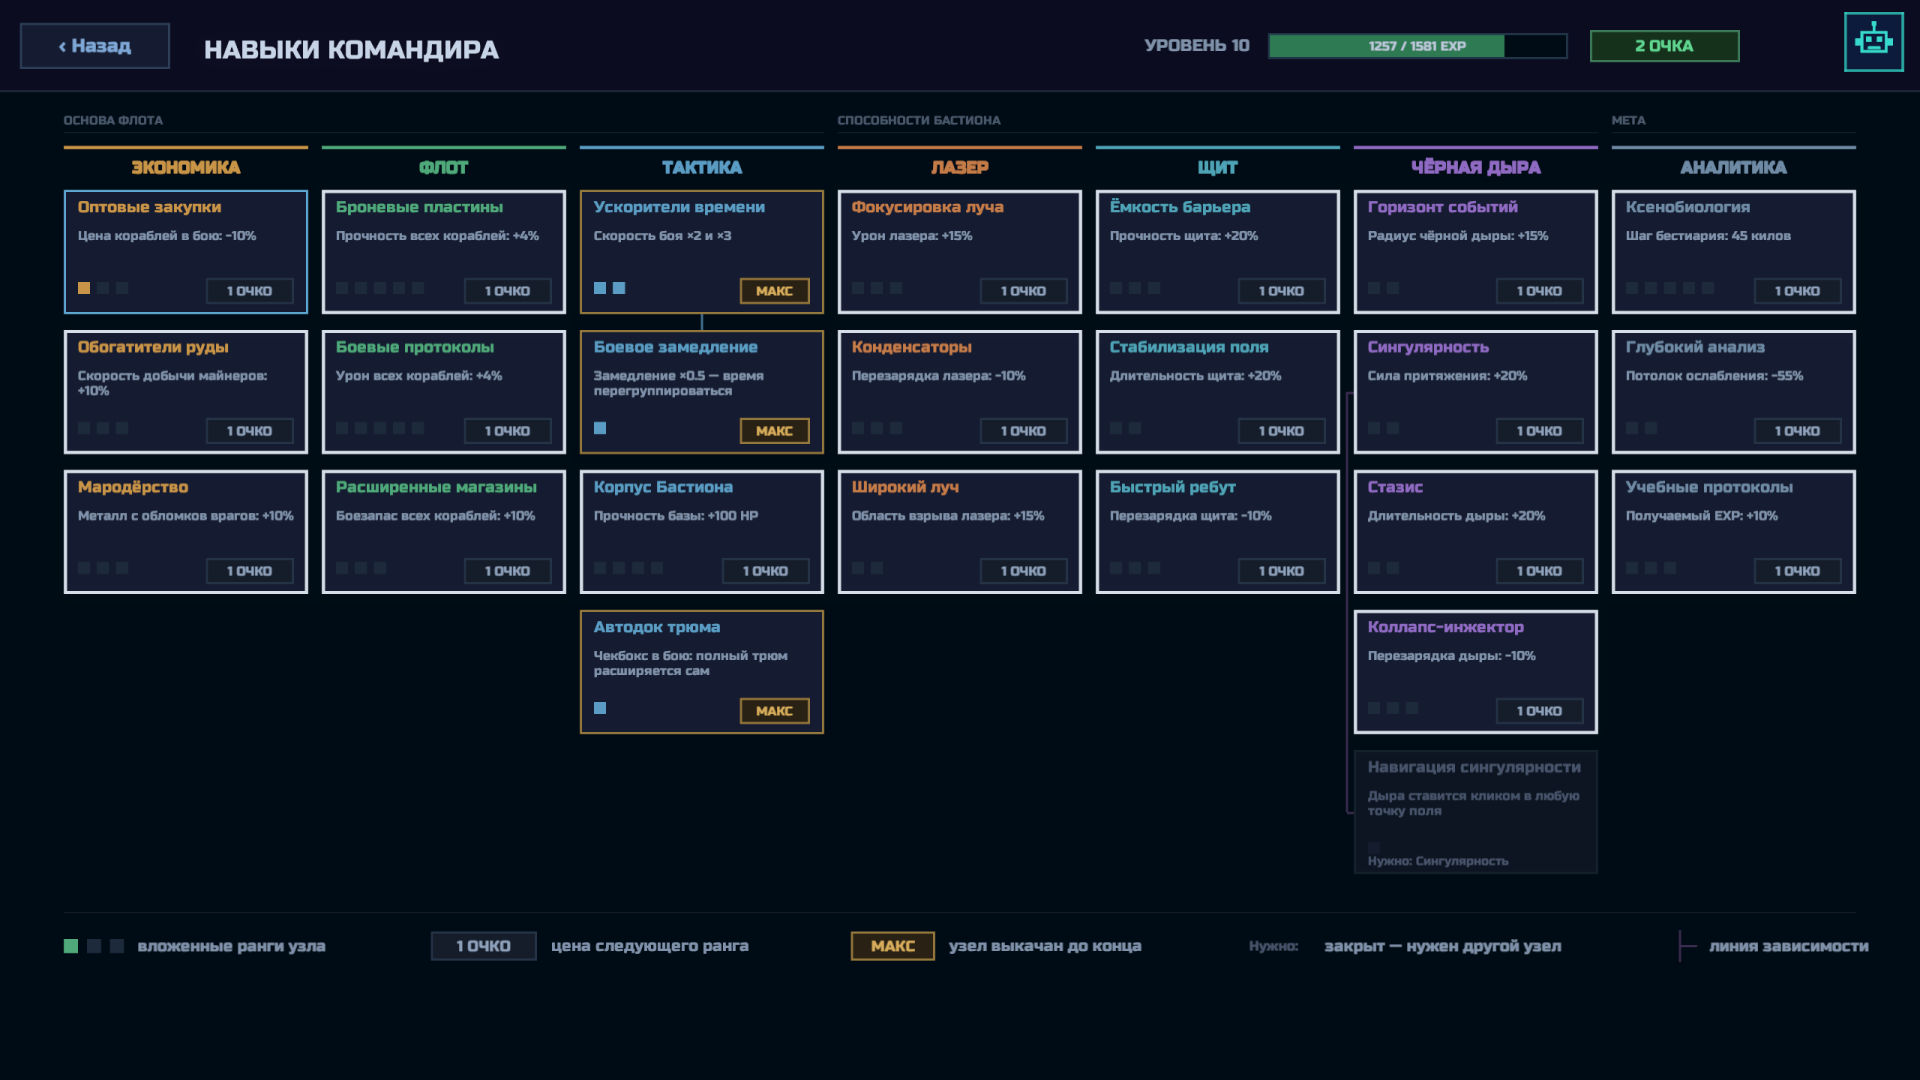1920x1080 pixels.
Task: Click the 'Нужно: Сингулярность' requirement text
Action: tap(1438, 861)
